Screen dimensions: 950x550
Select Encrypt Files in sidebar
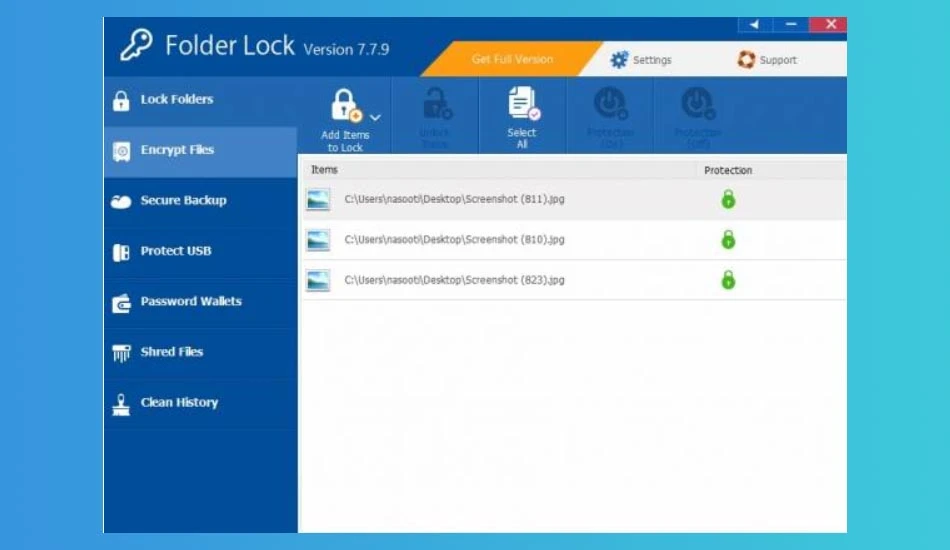[201, 151]
